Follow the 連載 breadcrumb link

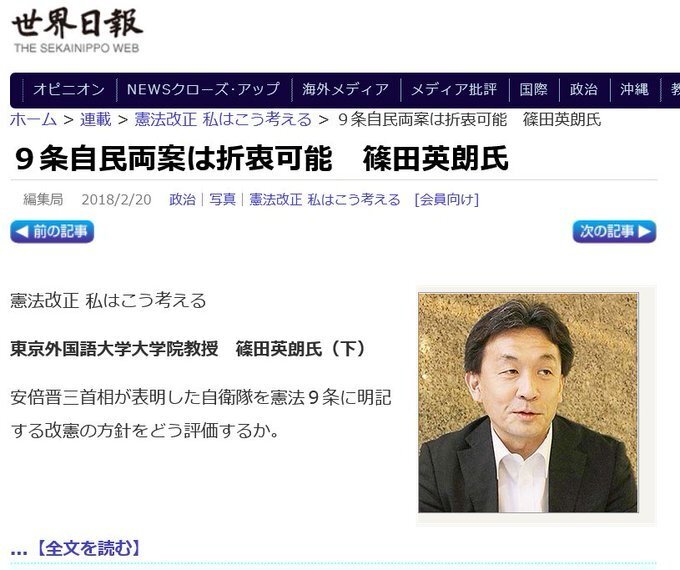(x=96, y=119)
